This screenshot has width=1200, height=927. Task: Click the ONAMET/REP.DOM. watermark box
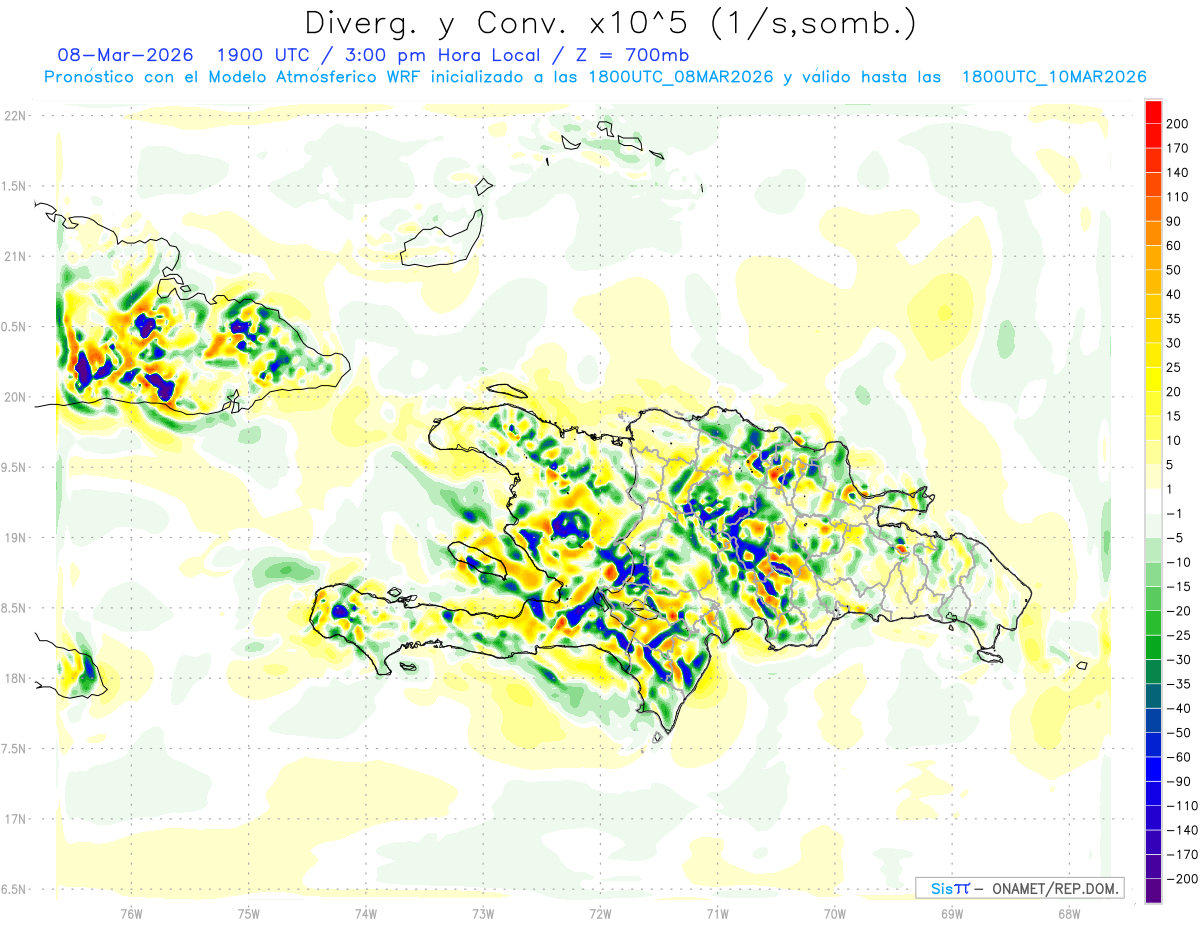[1019, 888]
